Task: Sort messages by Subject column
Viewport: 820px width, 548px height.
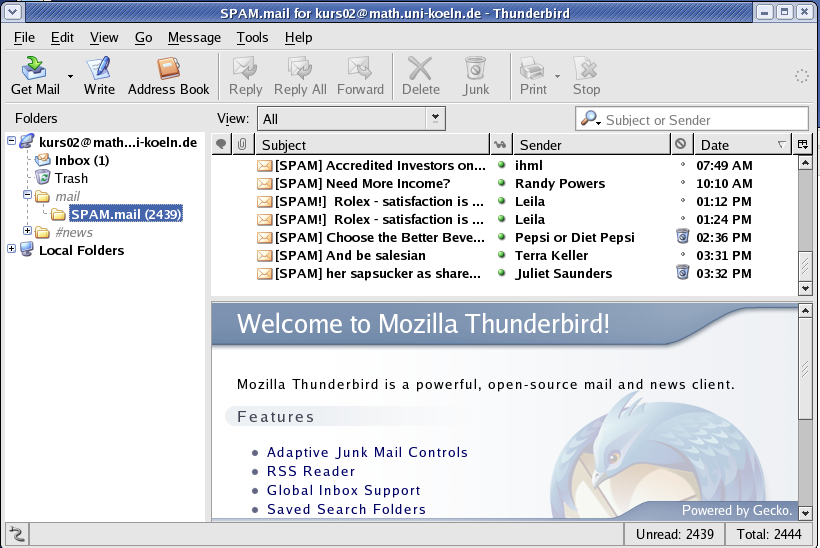Action: tap(372, 145)
